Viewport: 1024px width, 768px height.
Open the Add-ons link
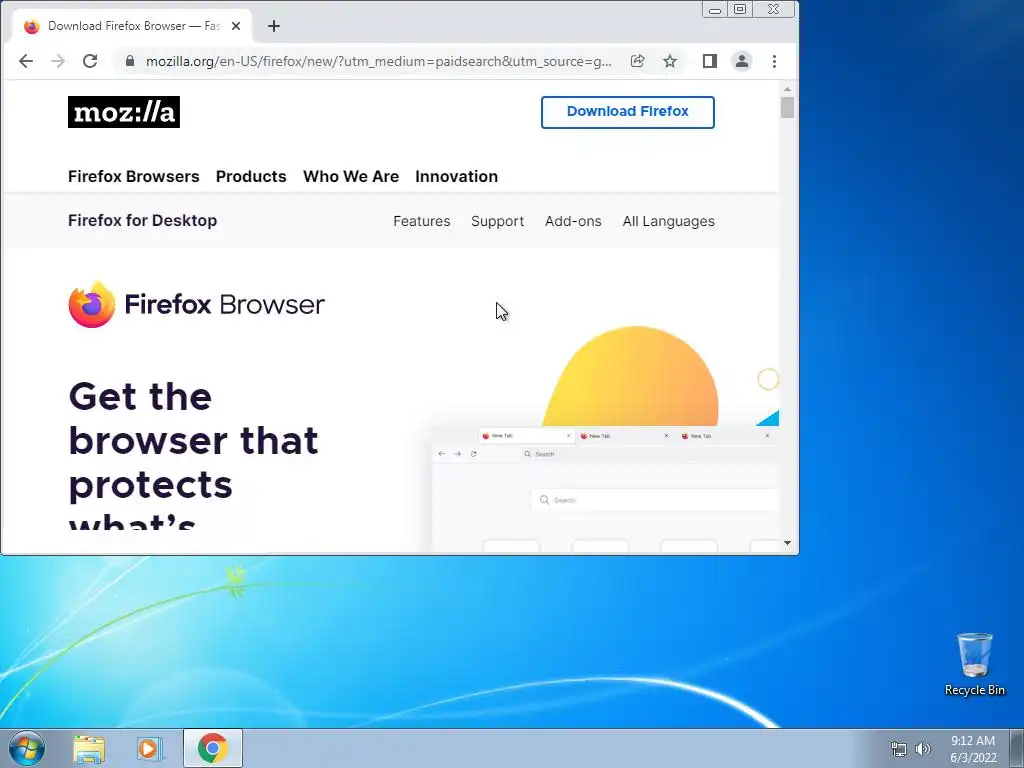573,221
